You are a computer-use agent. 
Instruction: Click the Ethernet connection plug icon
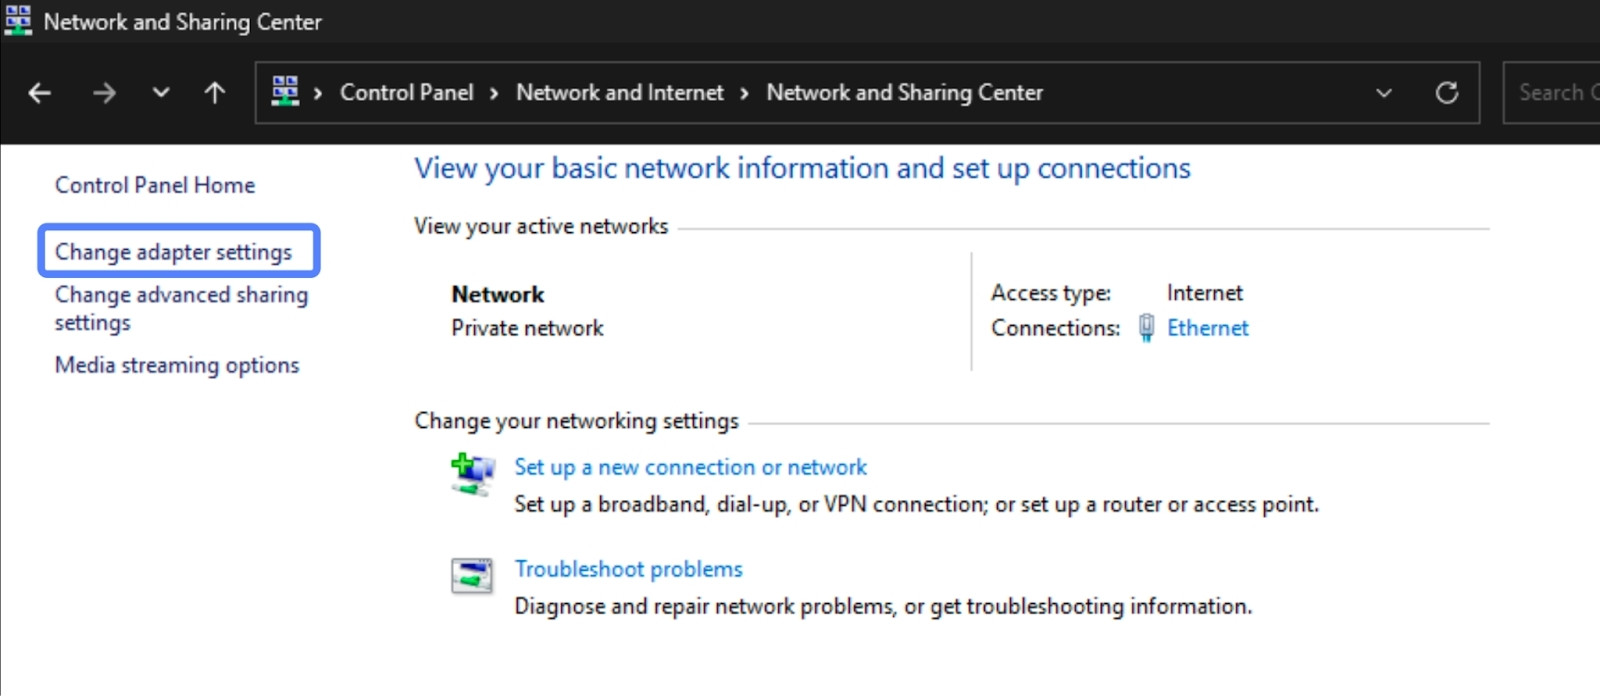click(1146, 328)
